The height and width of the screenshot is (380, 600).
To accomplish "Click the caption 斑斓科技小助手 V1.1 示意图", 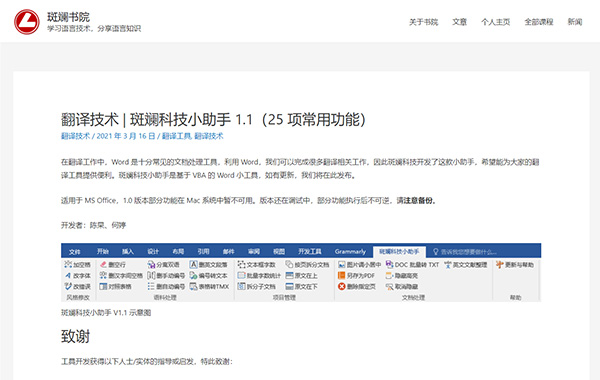I will [106, 313].
